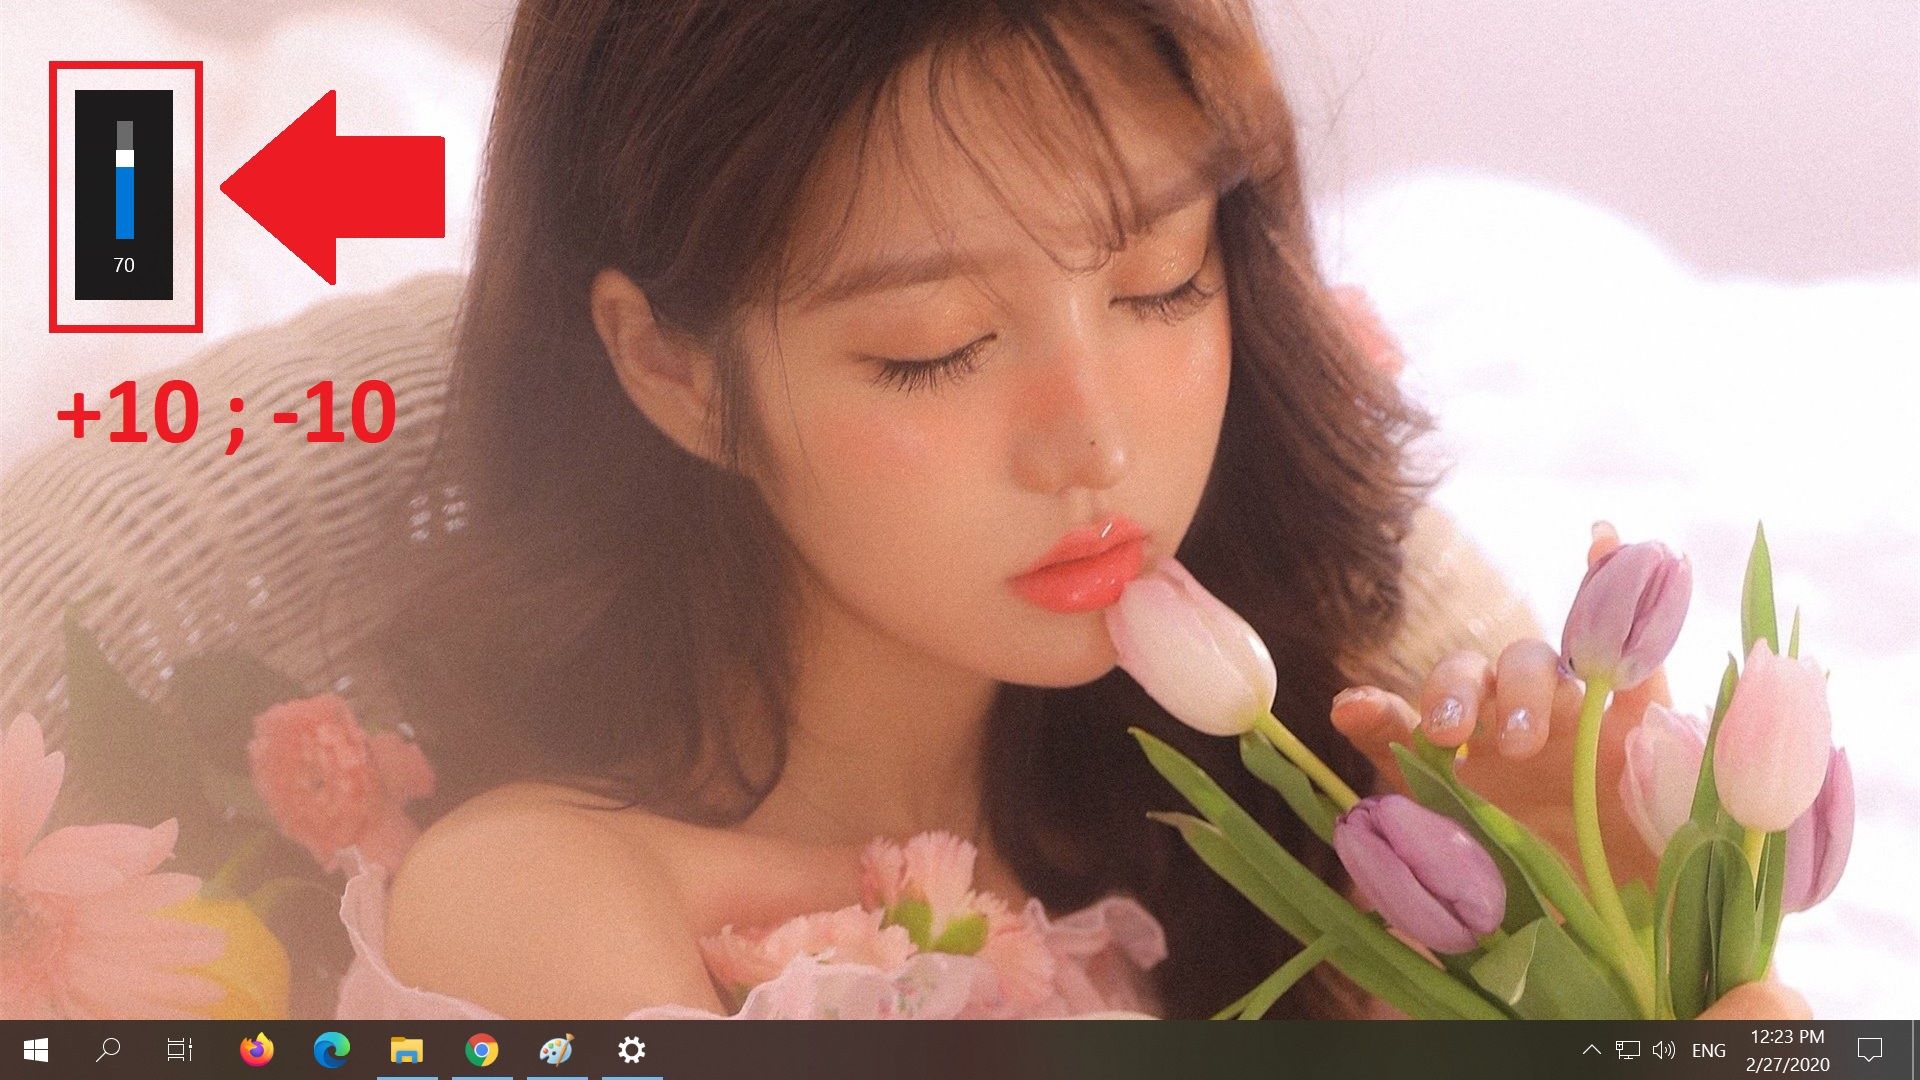Open the ENG language input switcher
Viewport: 1920px width, 1080px height.
pos(1709,1050)
